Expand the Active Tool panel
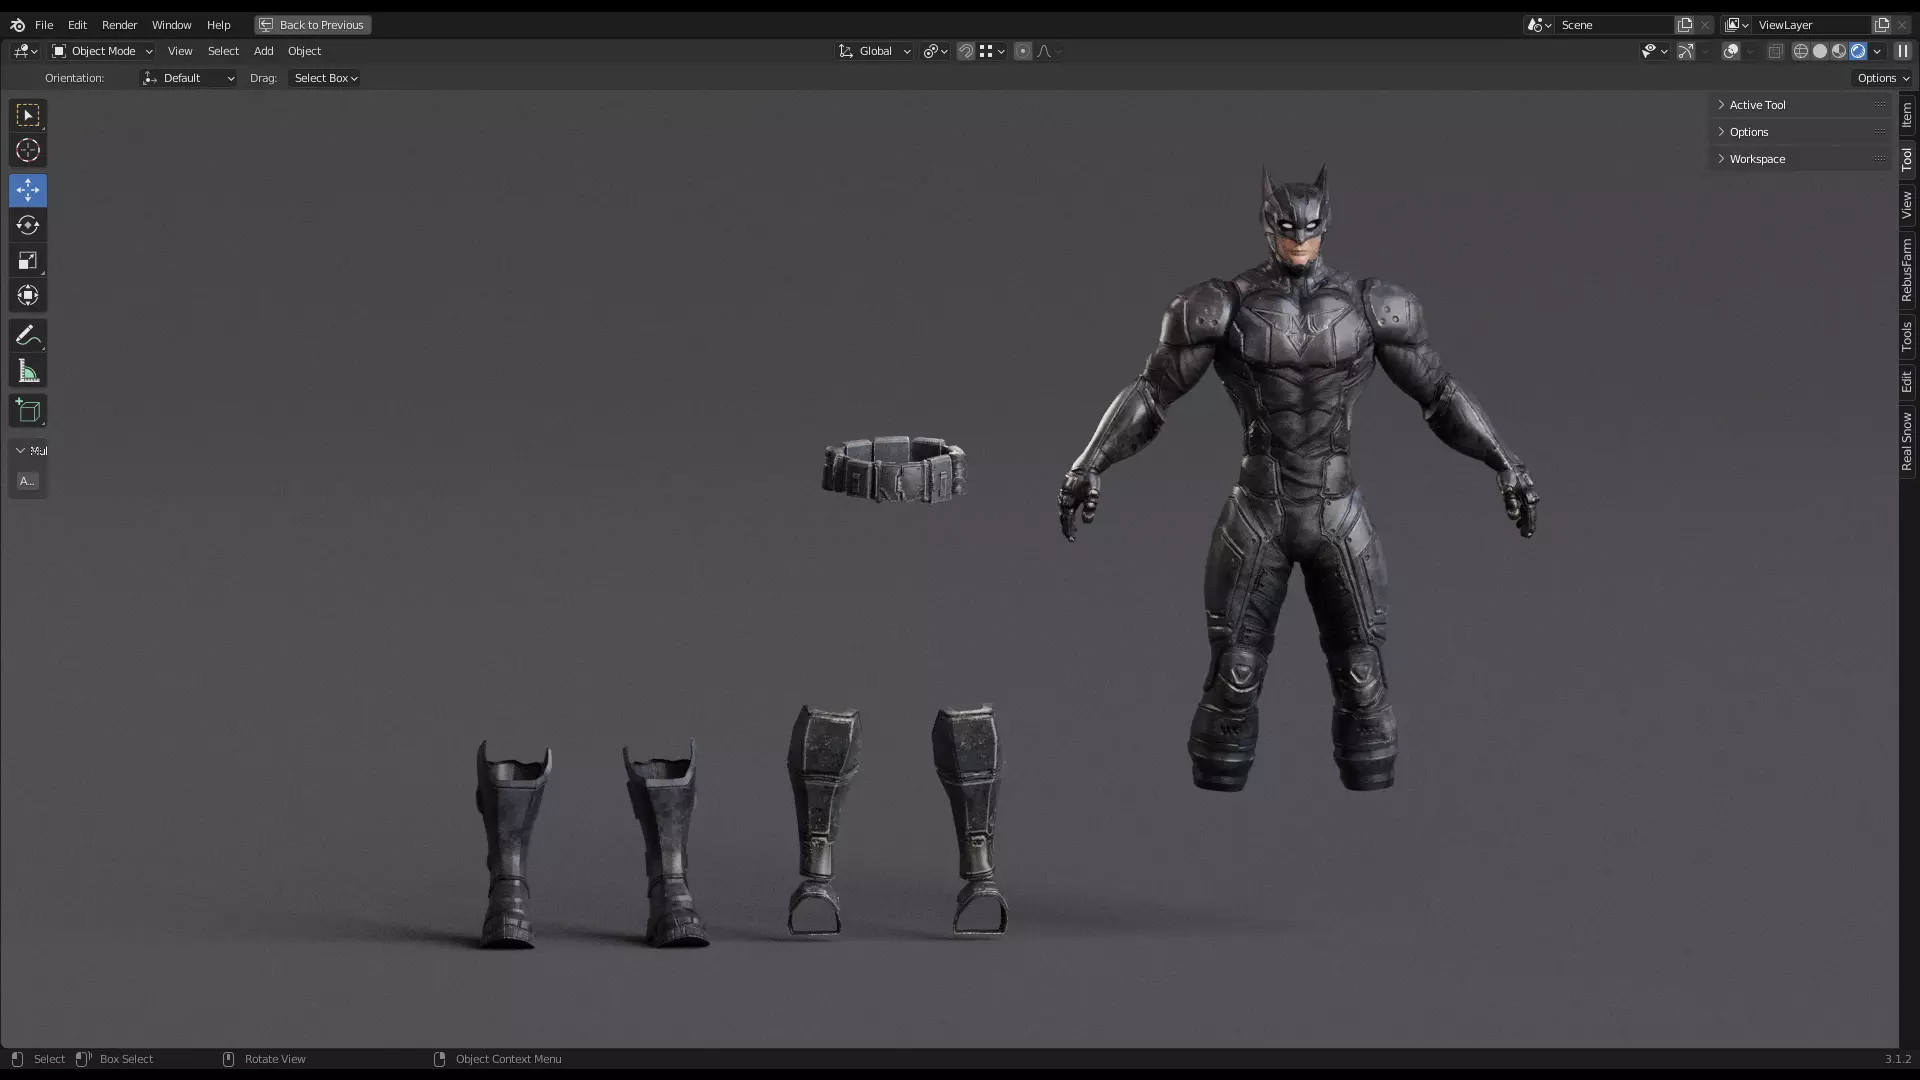 [1800, 105]
